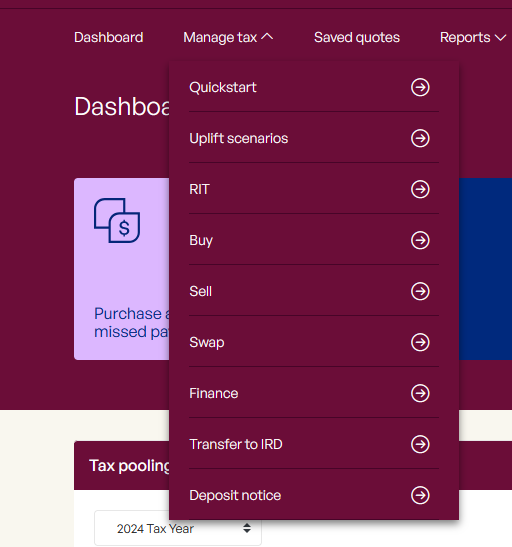512x547 pixels.
Task: Click the circled arrow in the Swap row
Action: (420, 342)
